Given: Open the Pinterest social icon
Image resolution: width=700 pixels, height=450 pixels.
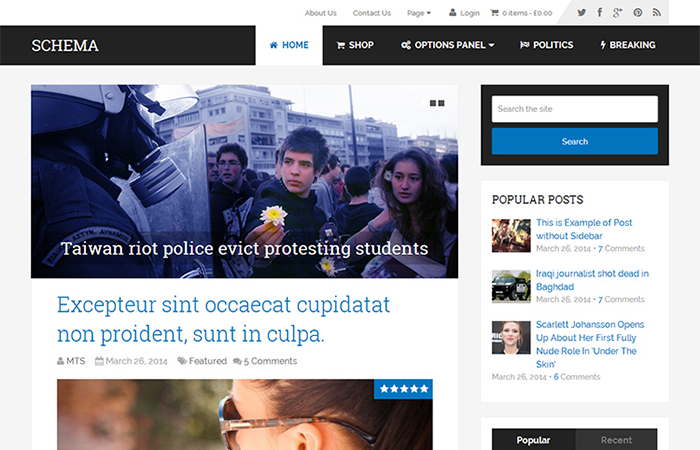Looking at the screenshot, I should click(638, 12).
